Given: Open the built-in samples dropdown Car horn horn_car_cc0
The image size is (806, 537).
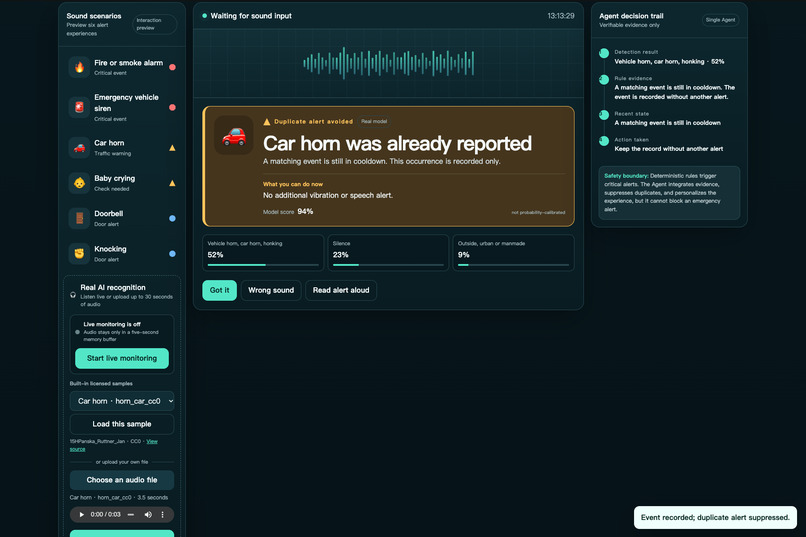Looking at the screenshot, I should [122, 401].
